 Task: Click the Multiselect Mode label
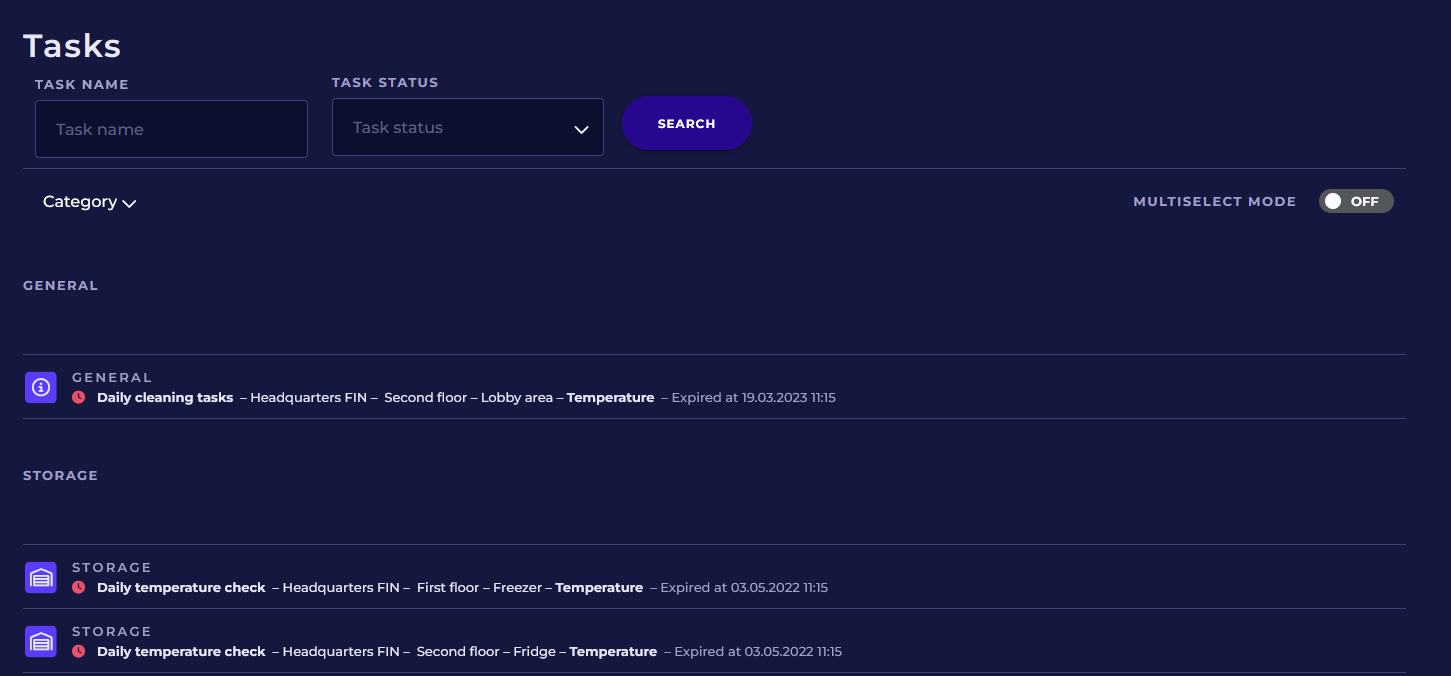click(1214, 202)
